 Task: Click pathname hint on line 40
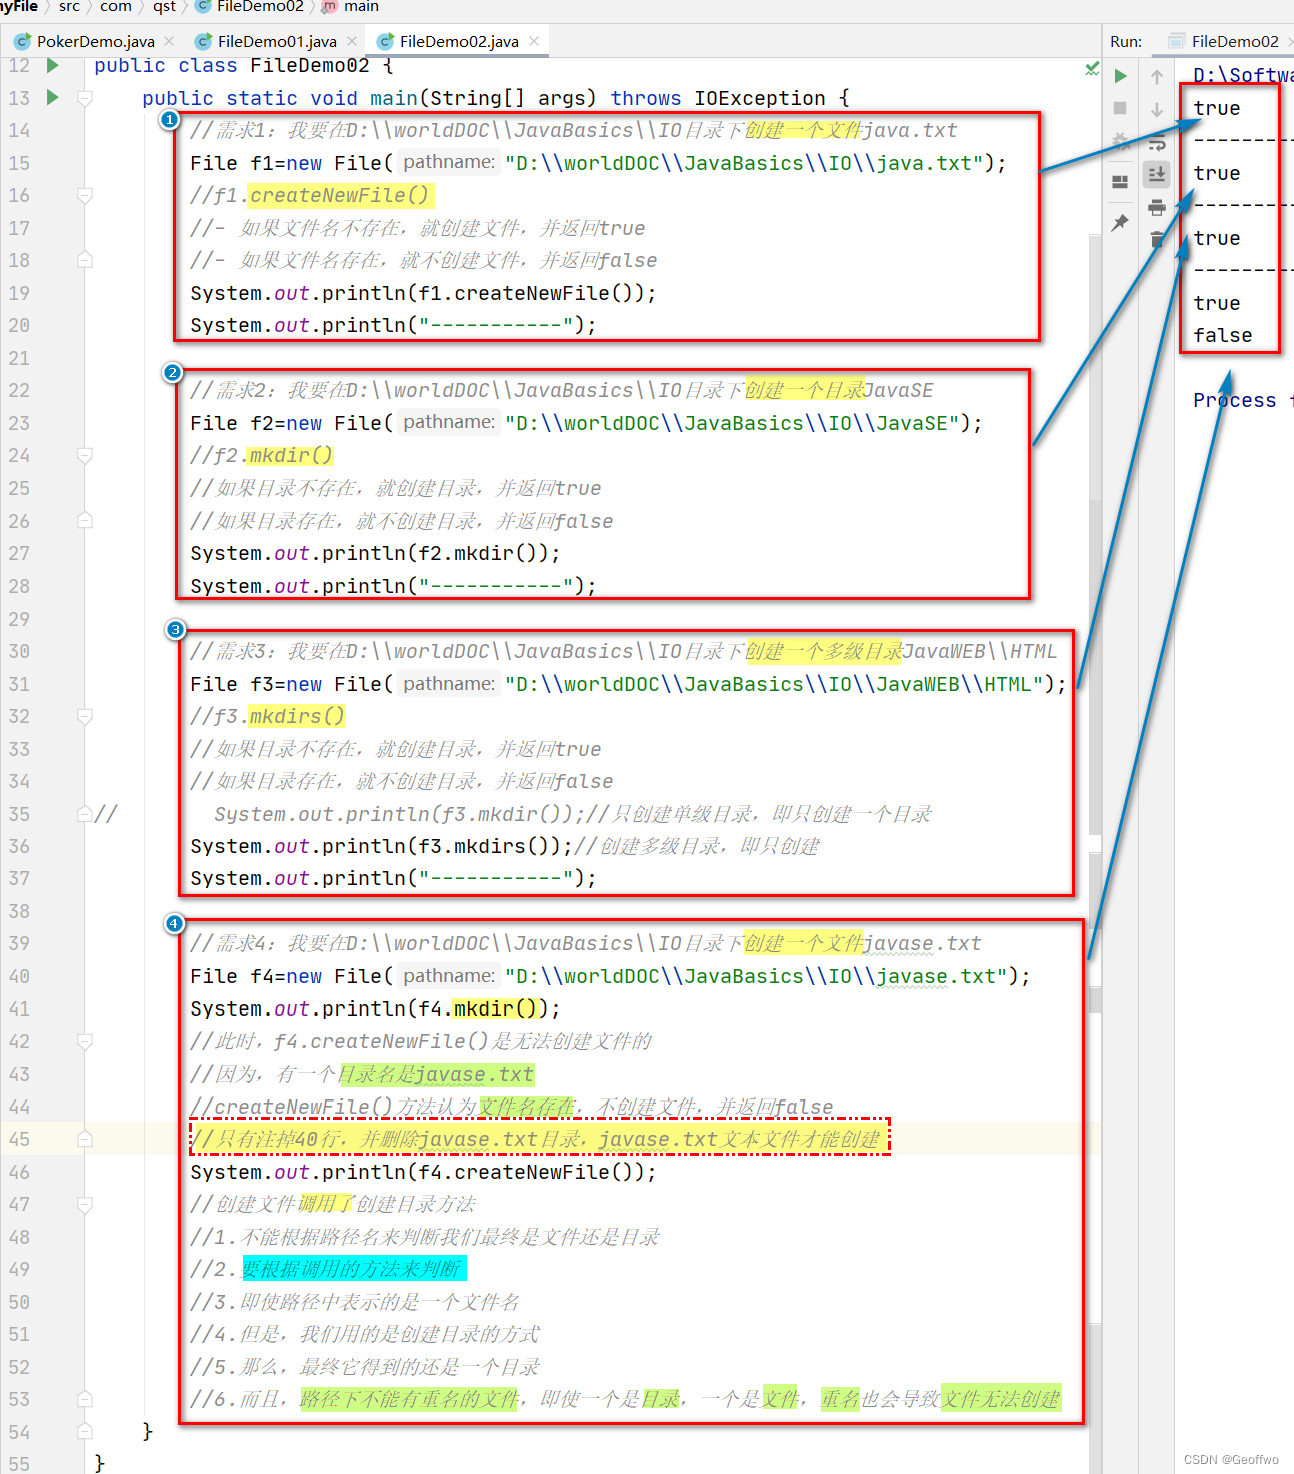(449, 975)
